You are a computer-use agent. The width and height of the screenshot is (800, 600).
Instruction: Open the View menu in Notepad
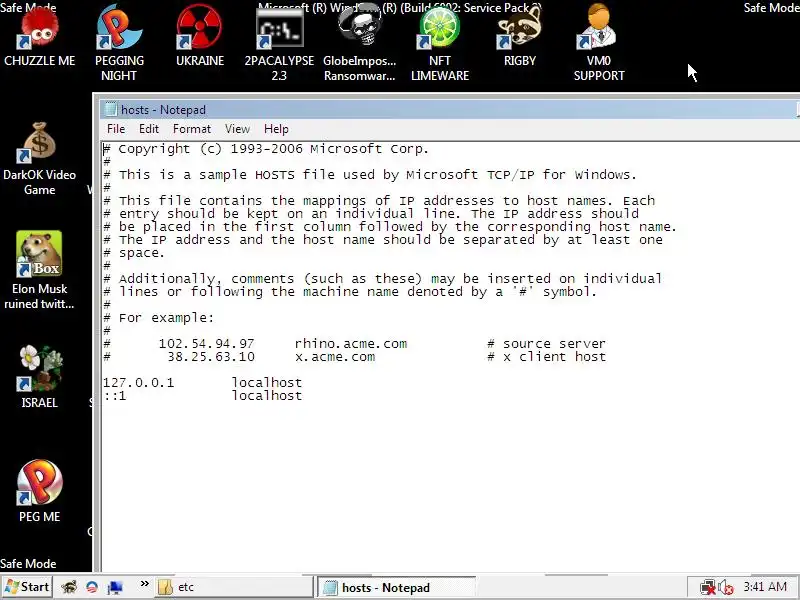tap(237, 129)
